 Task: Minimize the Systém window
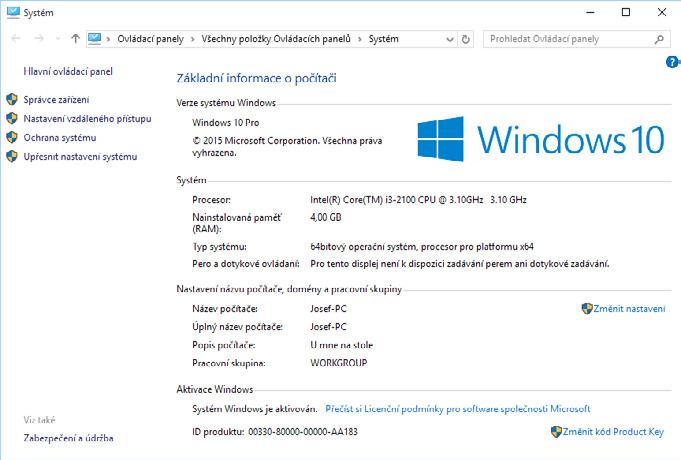590,12
